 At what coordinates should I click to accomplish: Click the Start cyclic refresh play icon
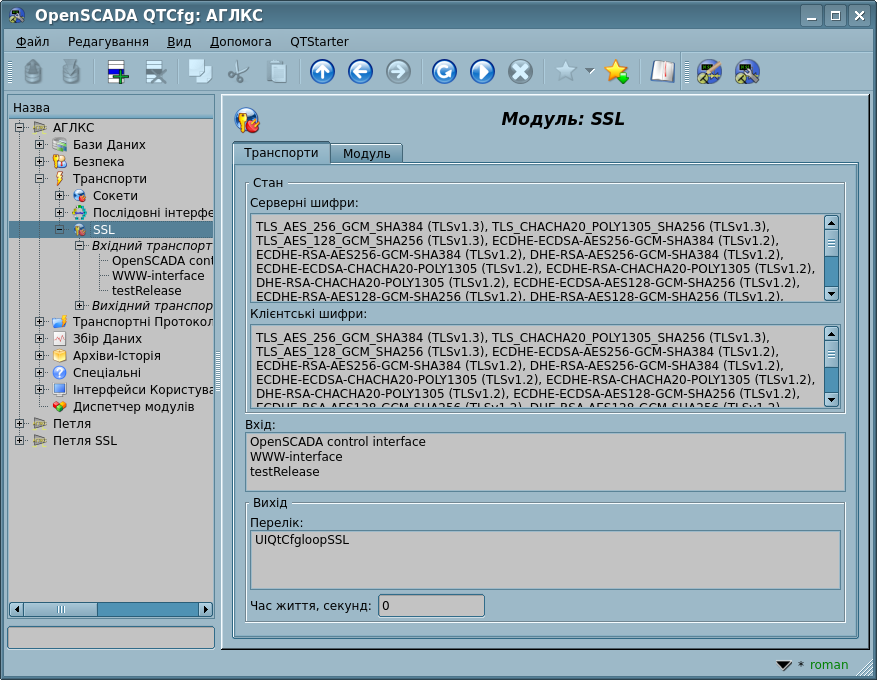point(482,71)
